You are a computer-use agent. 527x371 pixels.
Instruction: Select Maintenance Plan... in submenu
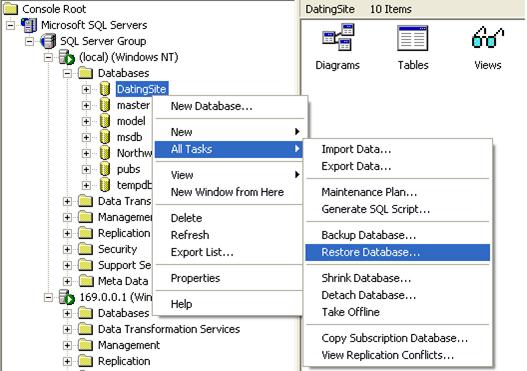pos(398,192)
